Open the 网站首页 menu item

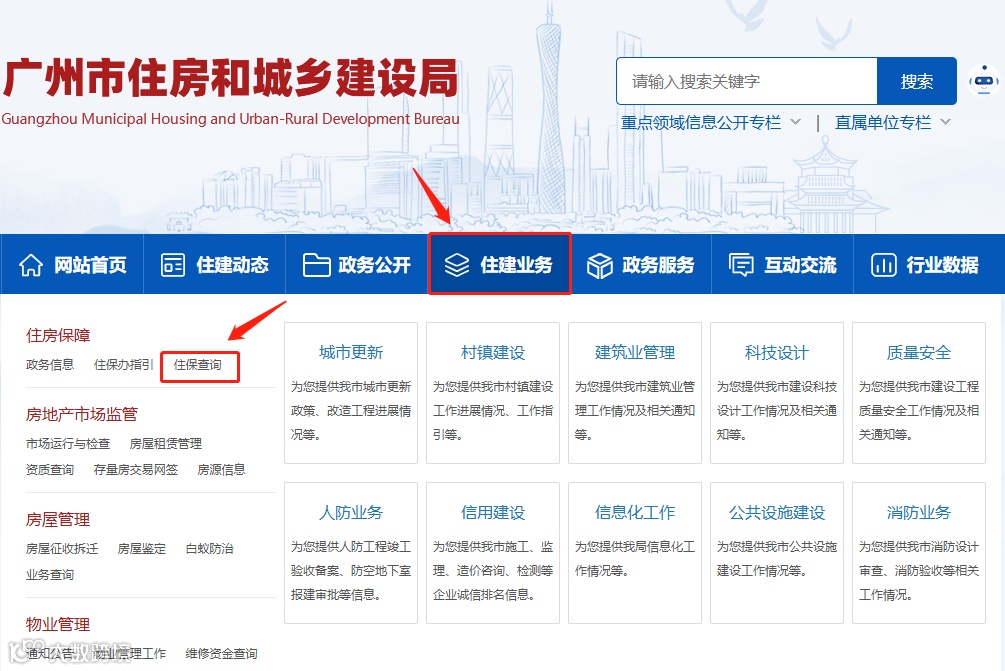tap(72, 264)
